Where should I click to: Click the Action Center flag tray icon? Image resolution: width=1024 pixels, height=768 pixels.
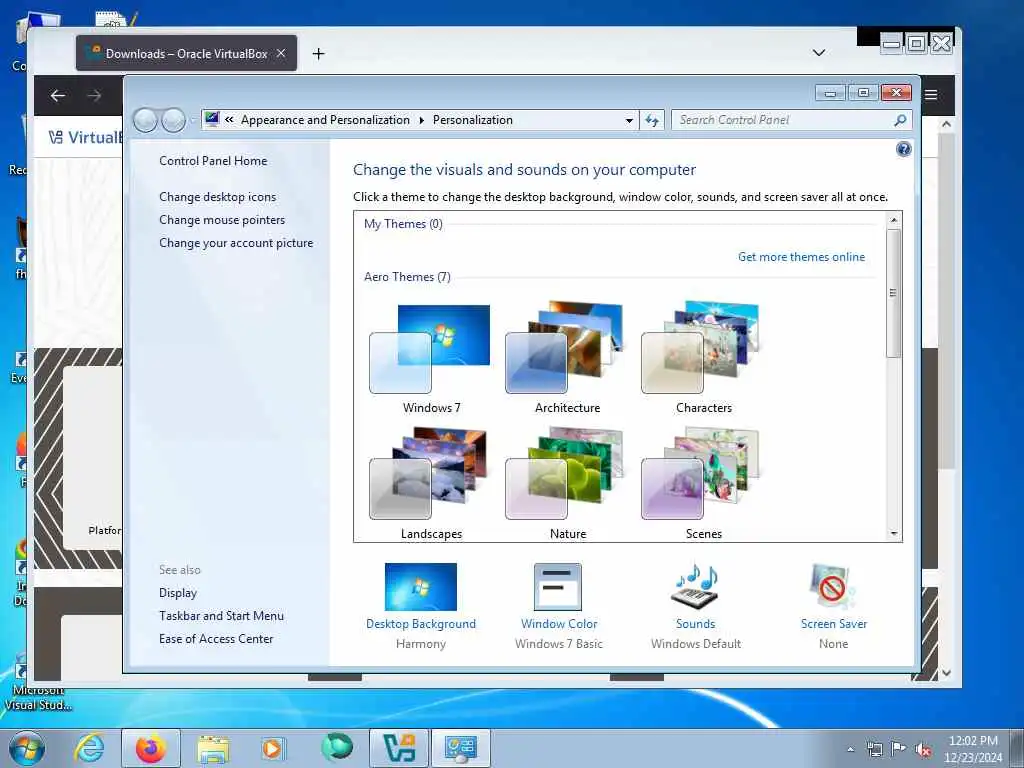(899, 750)
